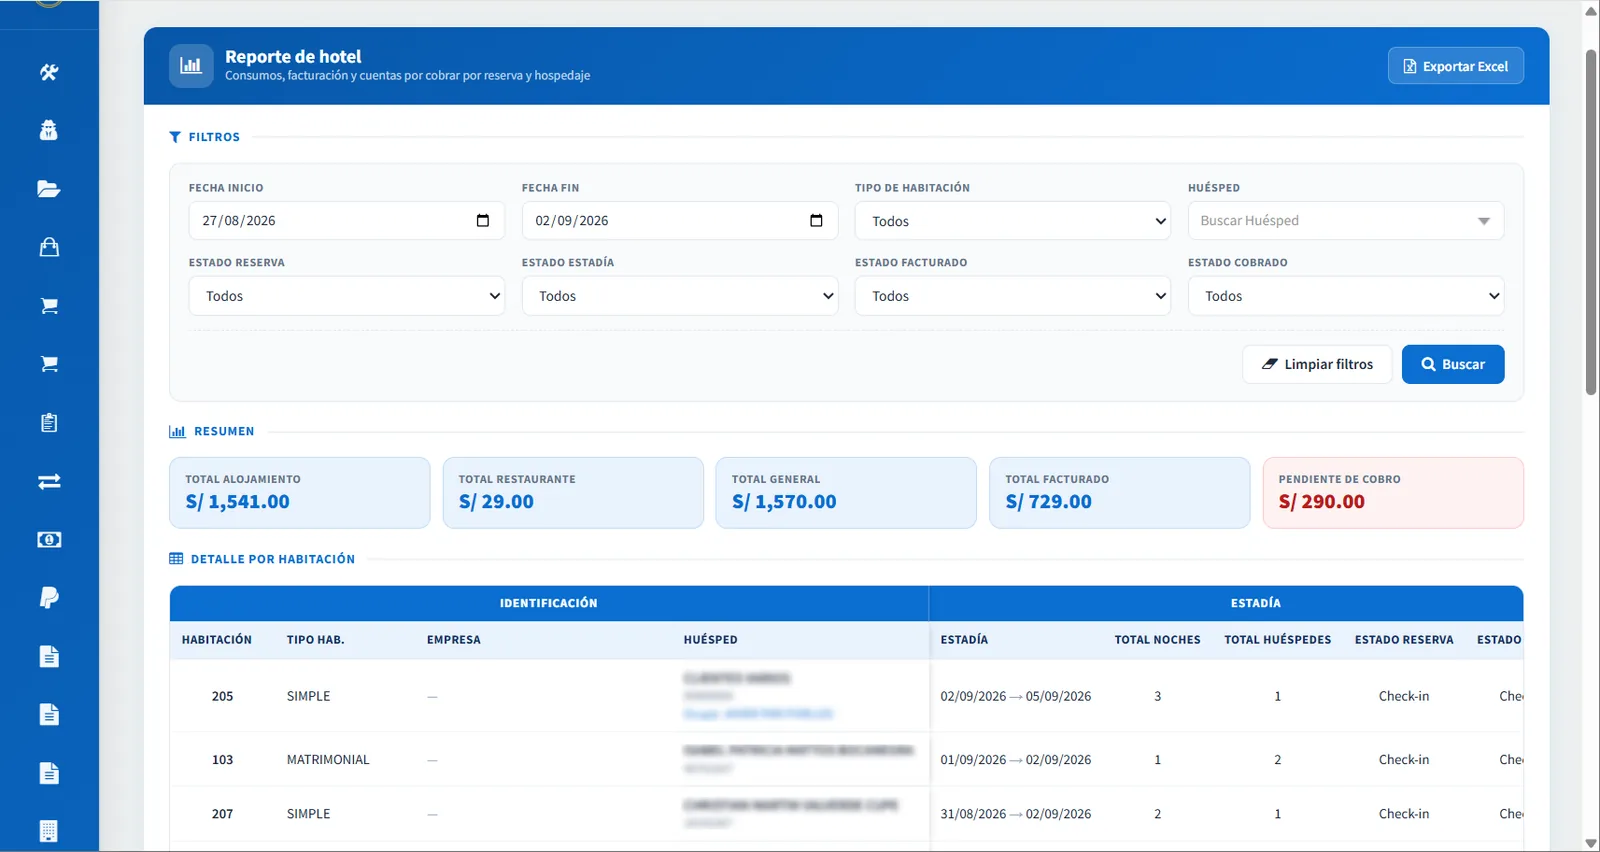Open the money bill sidebar icon
This screenshot has width=1600, height=852.
tap(49, 539)
